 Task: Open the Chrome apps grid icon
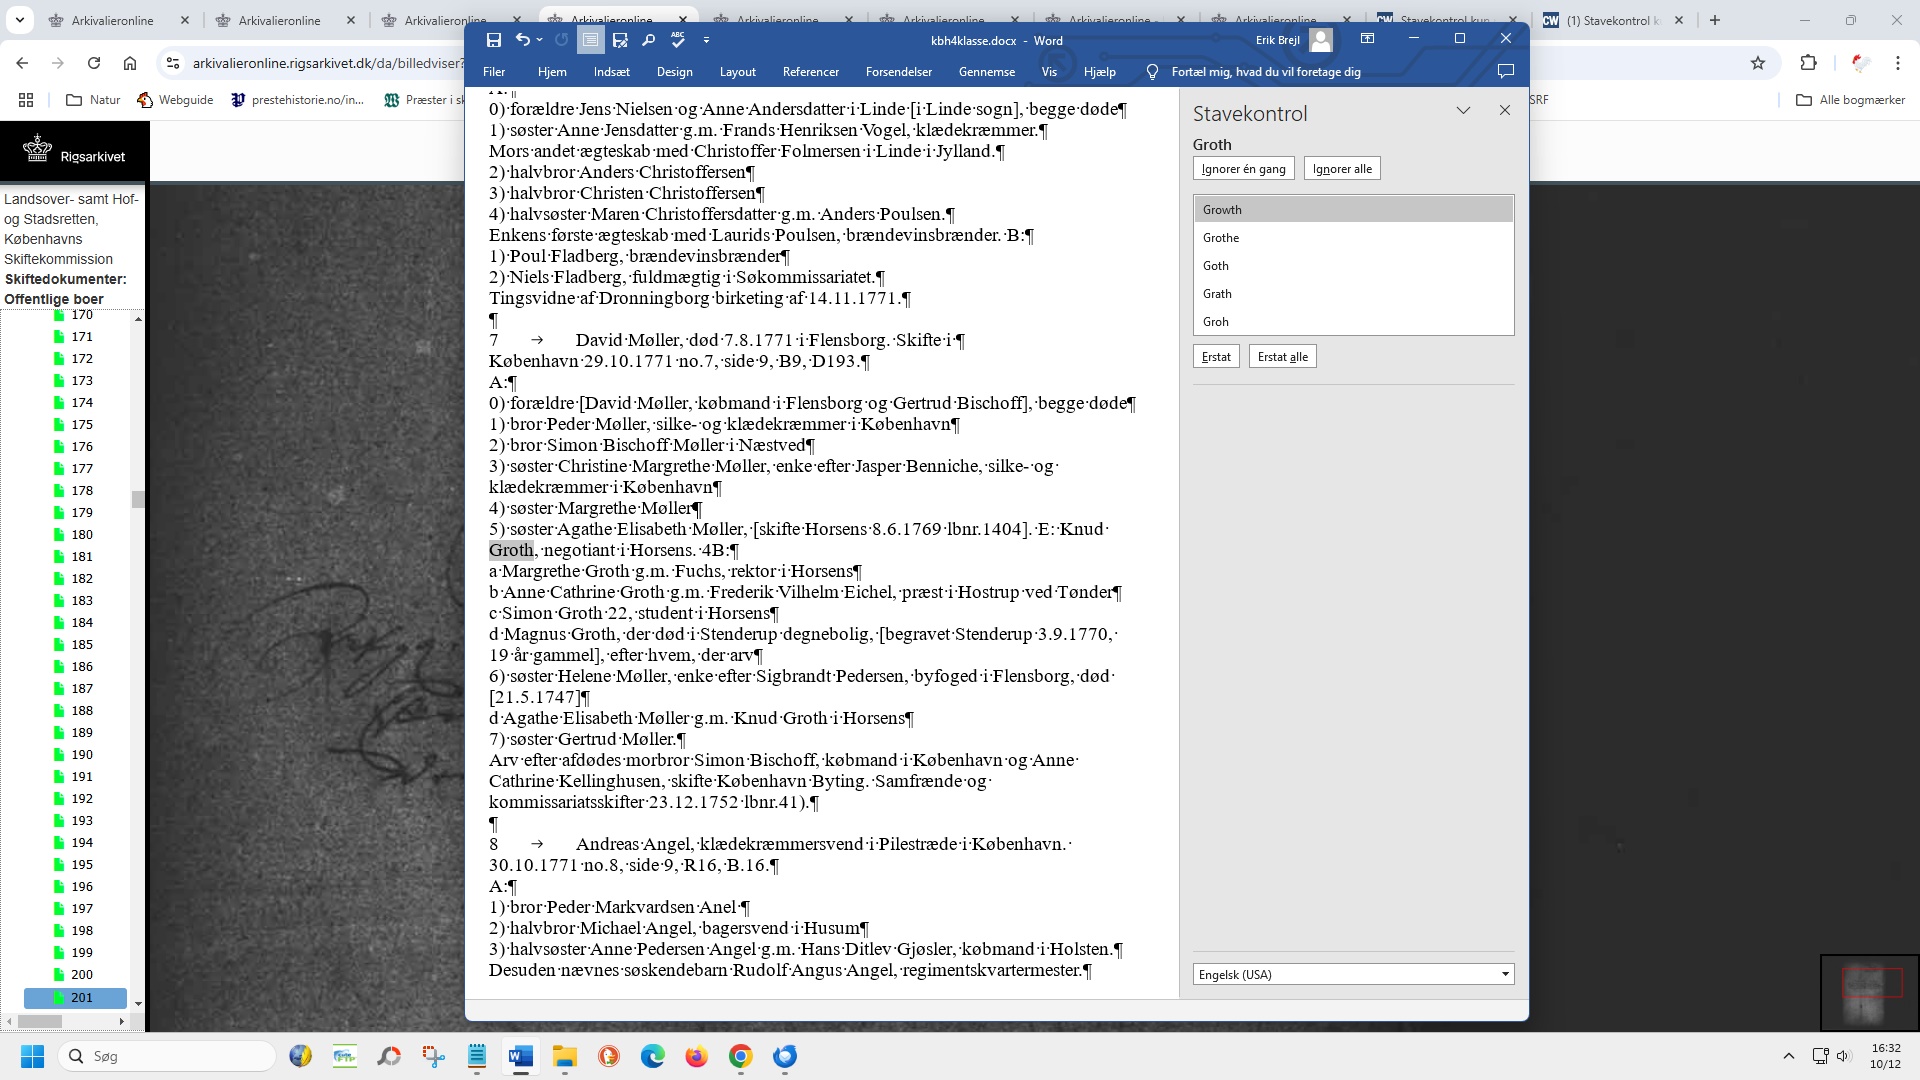coord(26,100)
